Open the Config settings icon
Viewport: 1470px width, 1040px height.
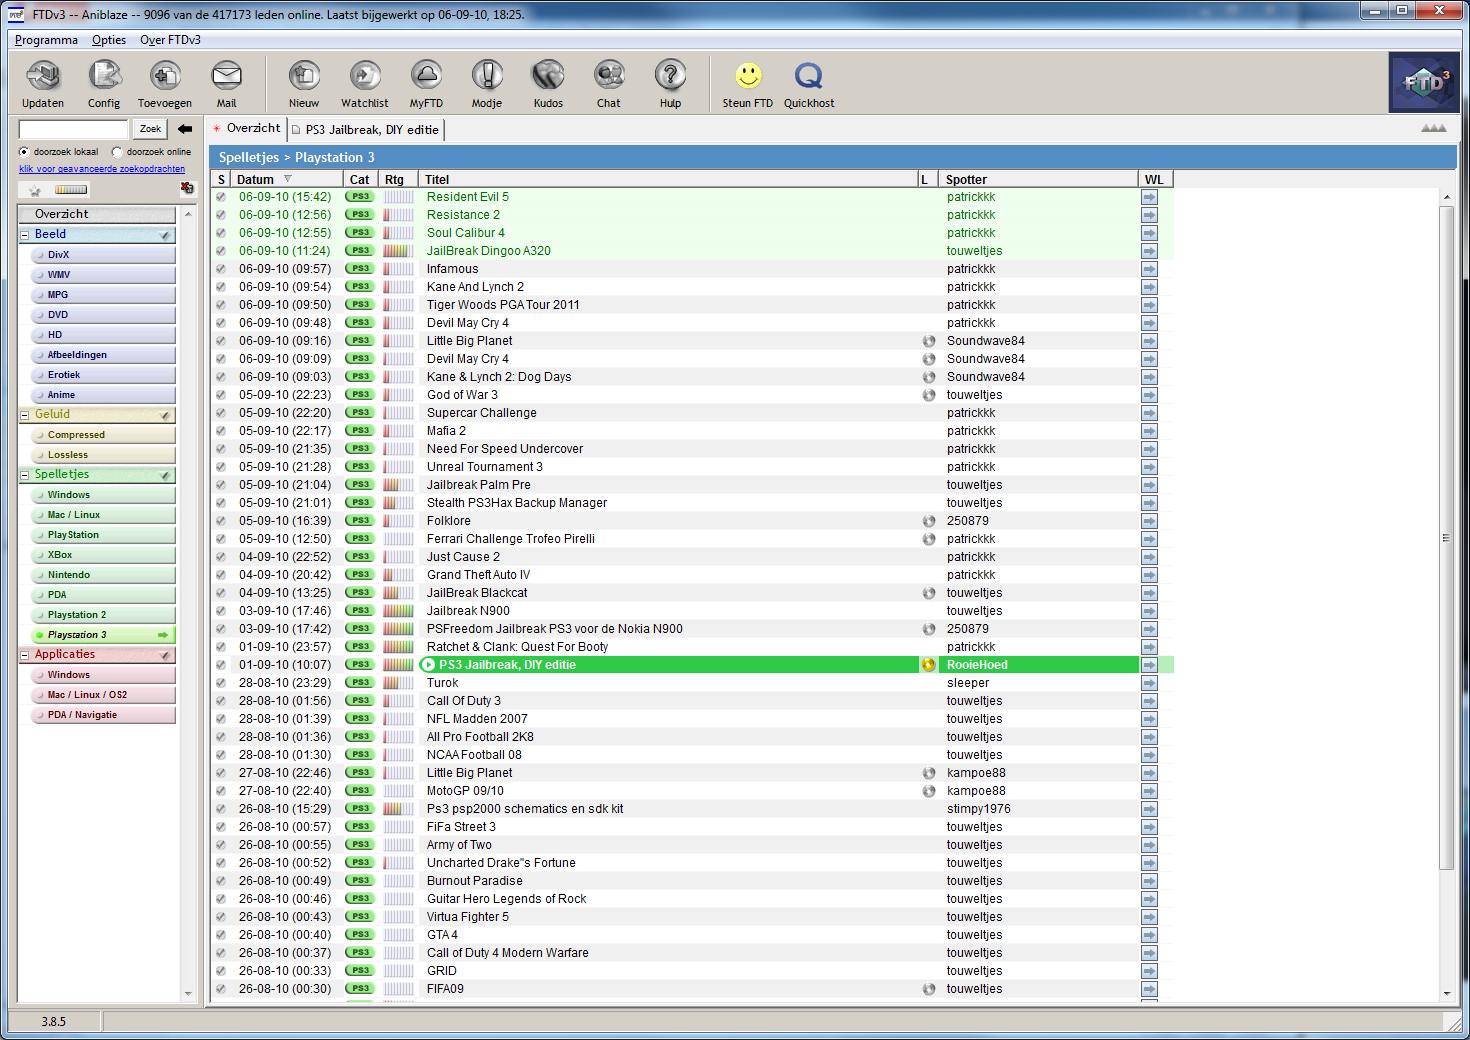coord(104,76)
